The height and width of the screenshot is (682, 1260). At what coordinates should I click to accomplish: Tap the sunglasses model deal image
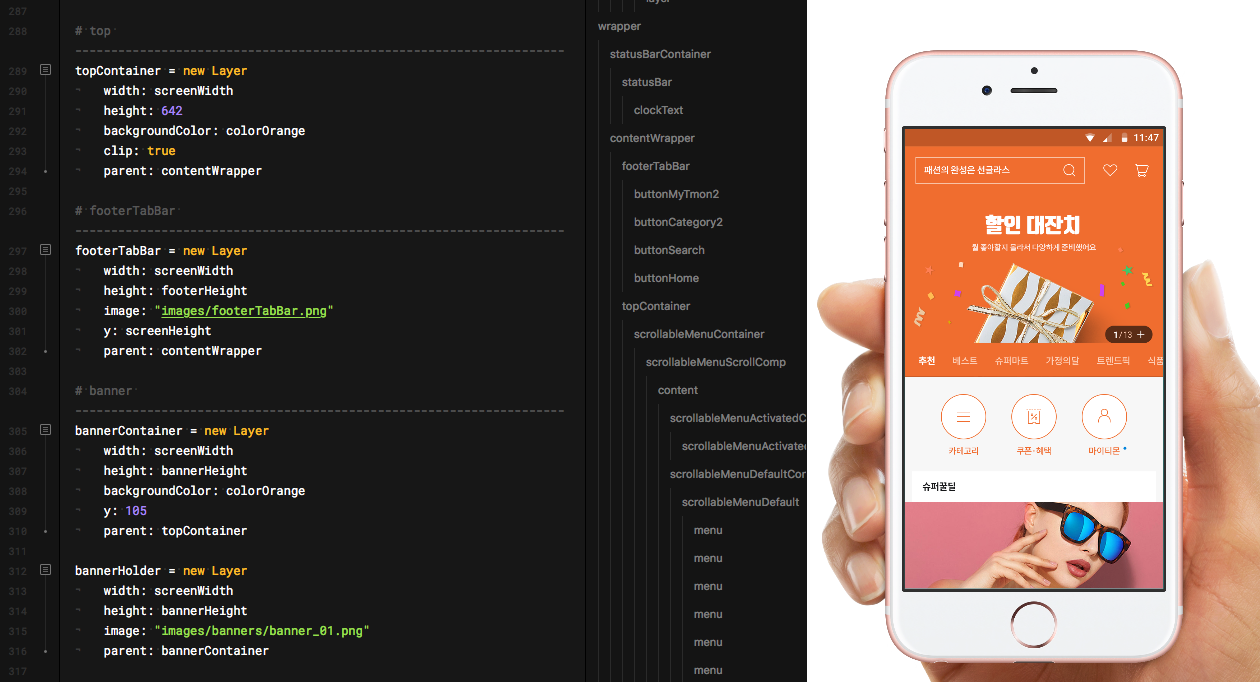click(x=1033, y=545)
